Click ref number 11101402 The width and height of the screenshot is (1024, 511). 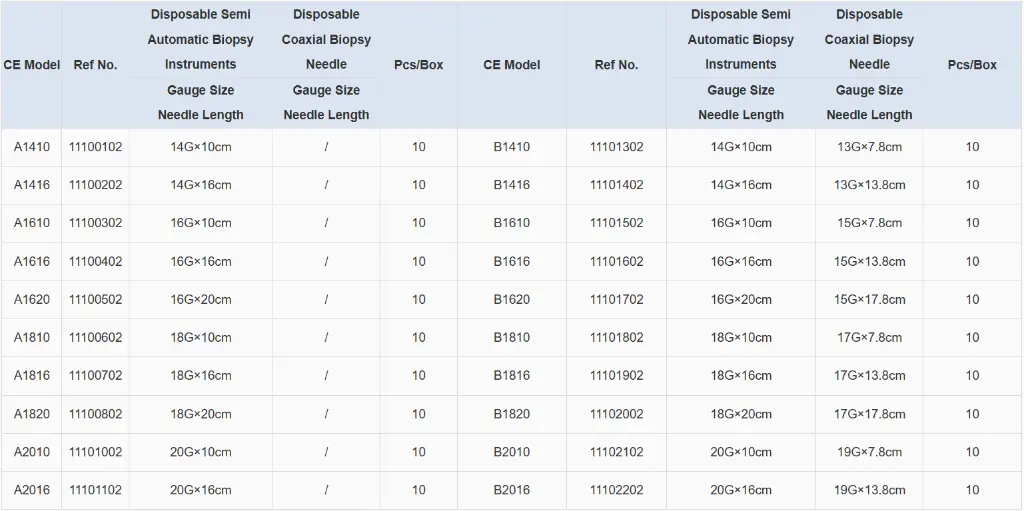pyautogui.click(x=616, y=185)
